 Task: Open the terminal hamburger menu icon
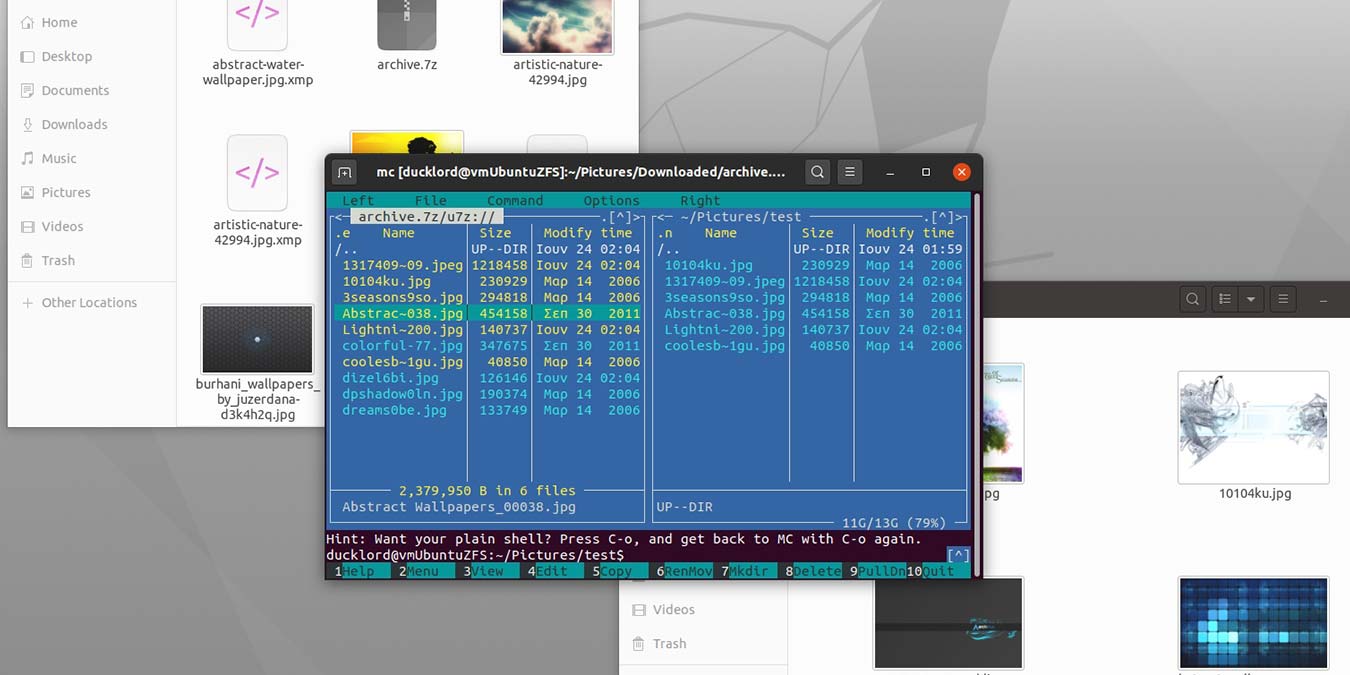pos(849,171)
